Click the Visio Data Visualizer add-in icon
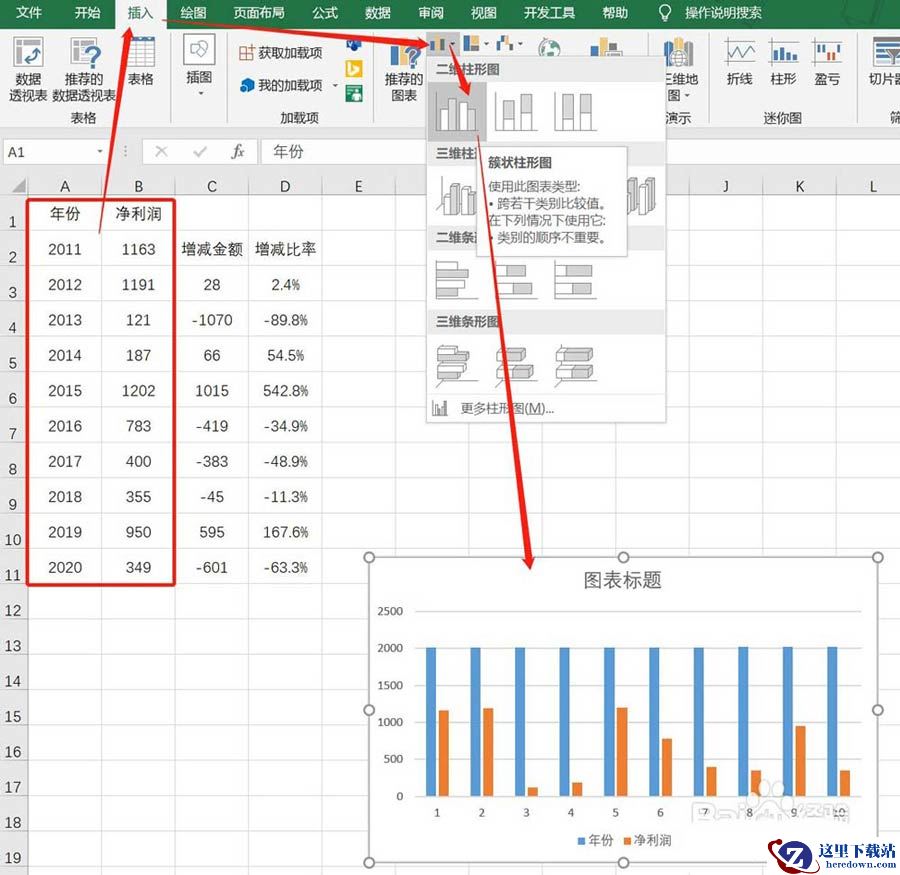 (x=354, y=44)
